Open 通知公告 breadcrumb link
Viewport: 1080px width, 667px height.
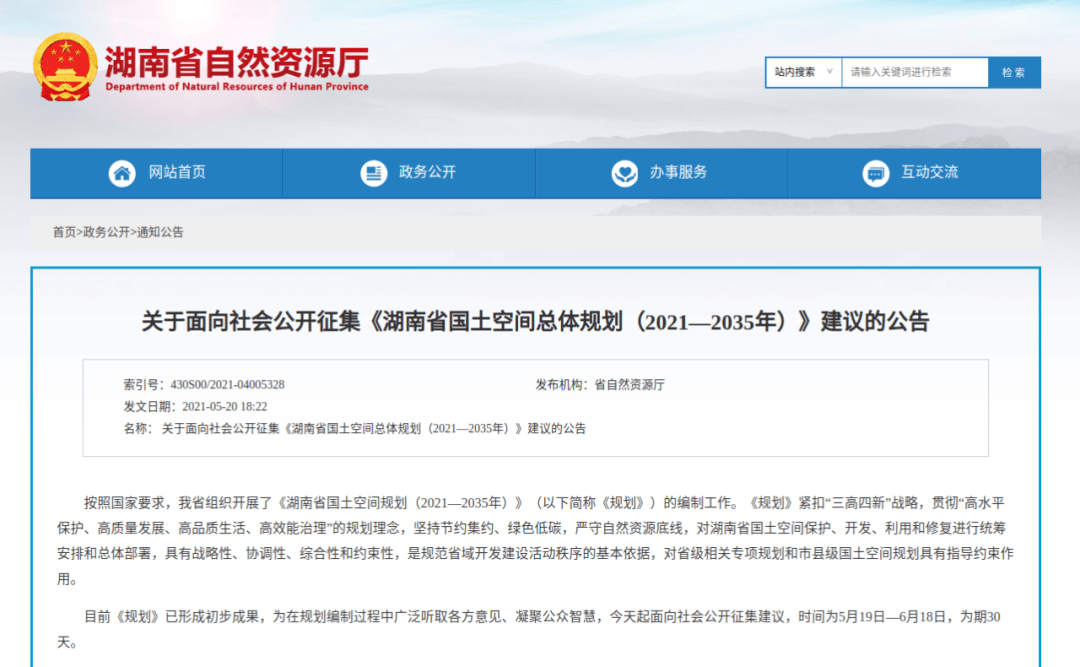tap(160, 232)
